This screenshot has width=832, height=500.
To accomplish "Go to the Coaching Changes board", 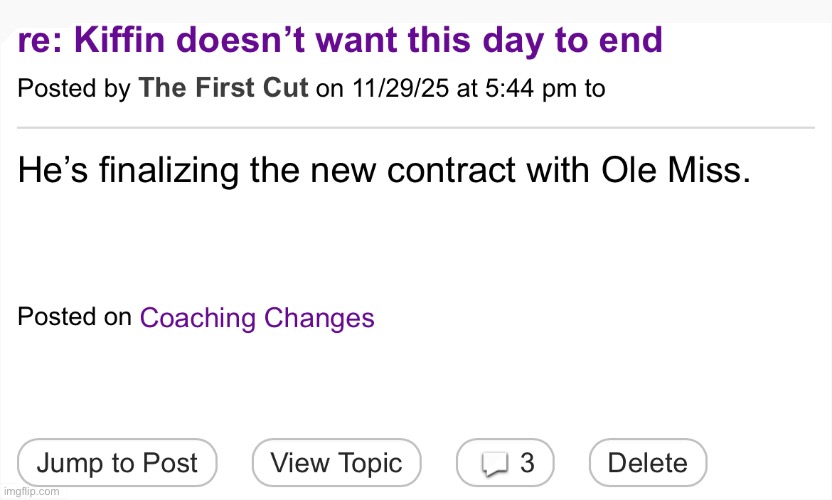I will (x=257, y=318).
